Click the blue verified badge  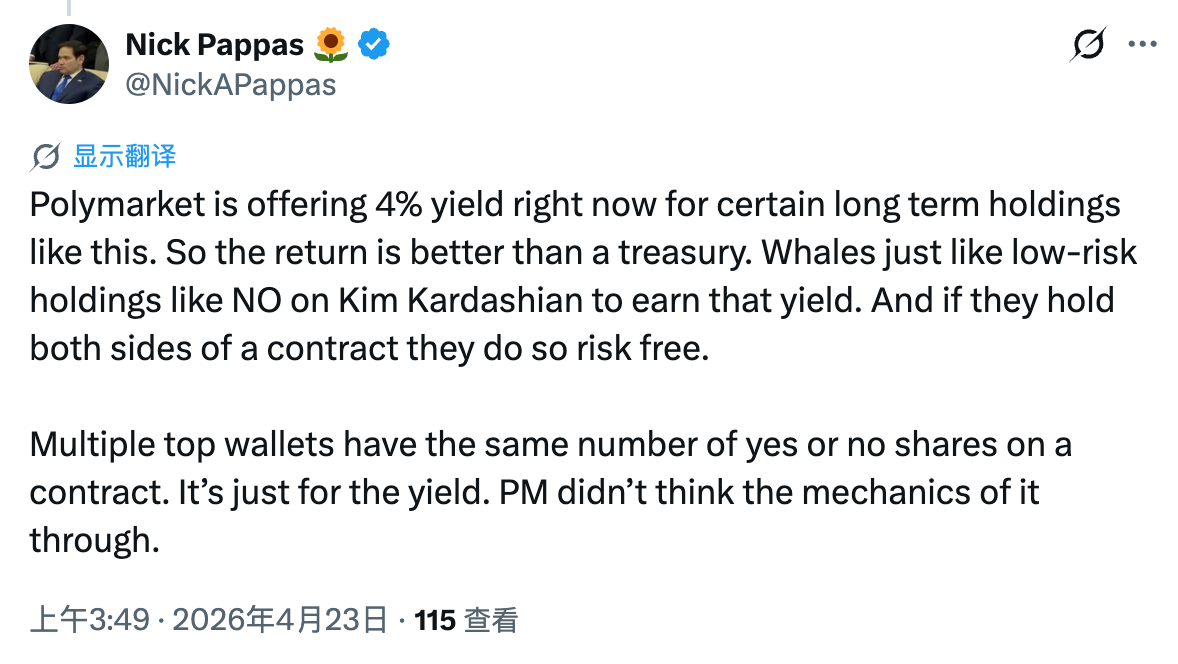pos(375,44)
